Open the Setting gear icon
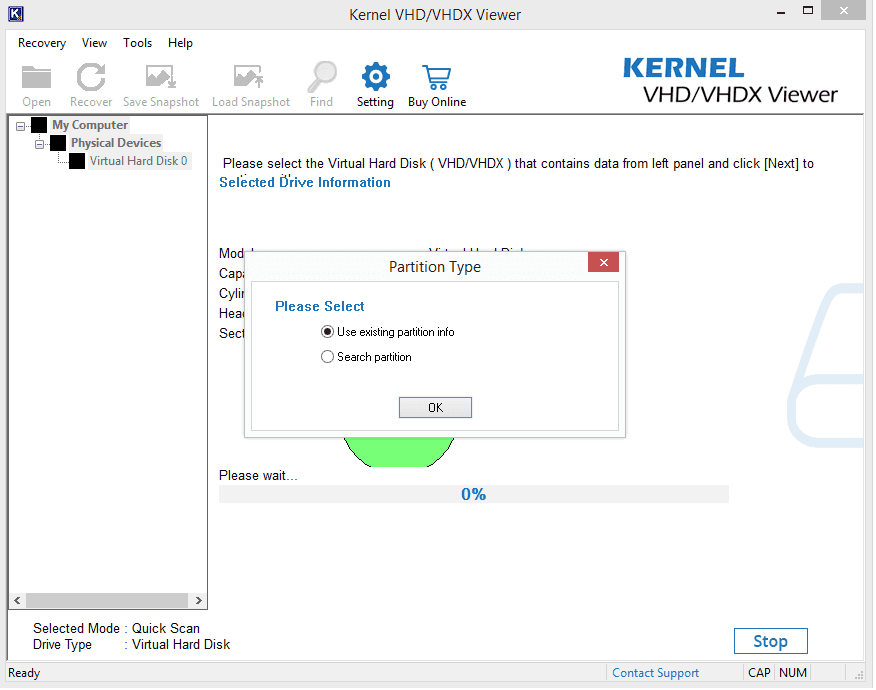The width and height of the screenshot is (876, 690). point(375,77)
